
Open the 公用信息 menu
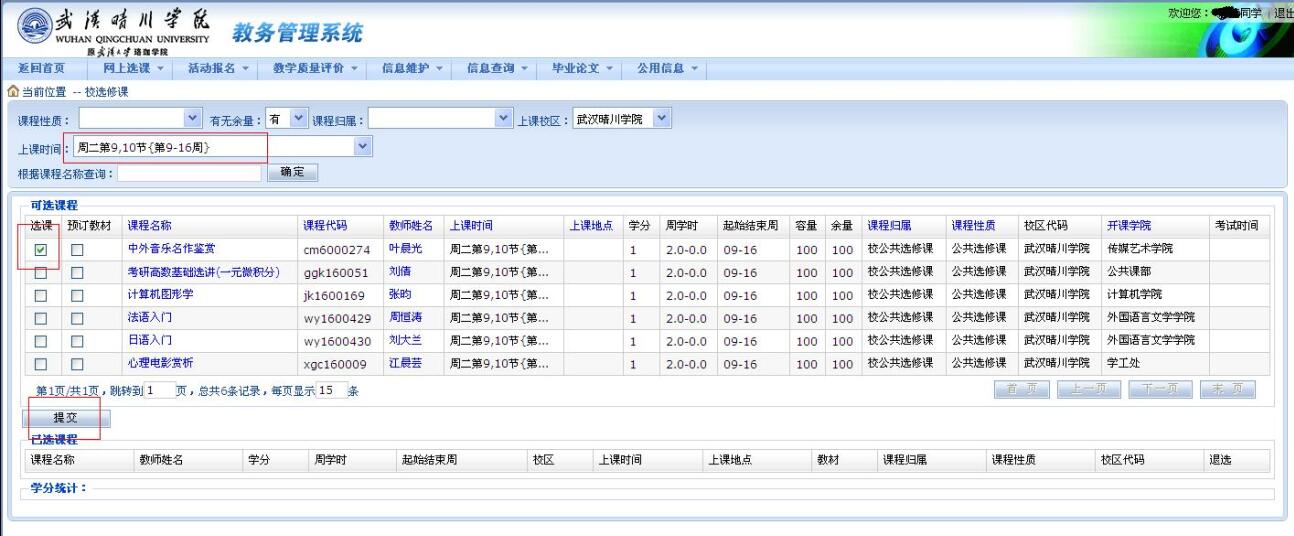[x=667, y=68]
